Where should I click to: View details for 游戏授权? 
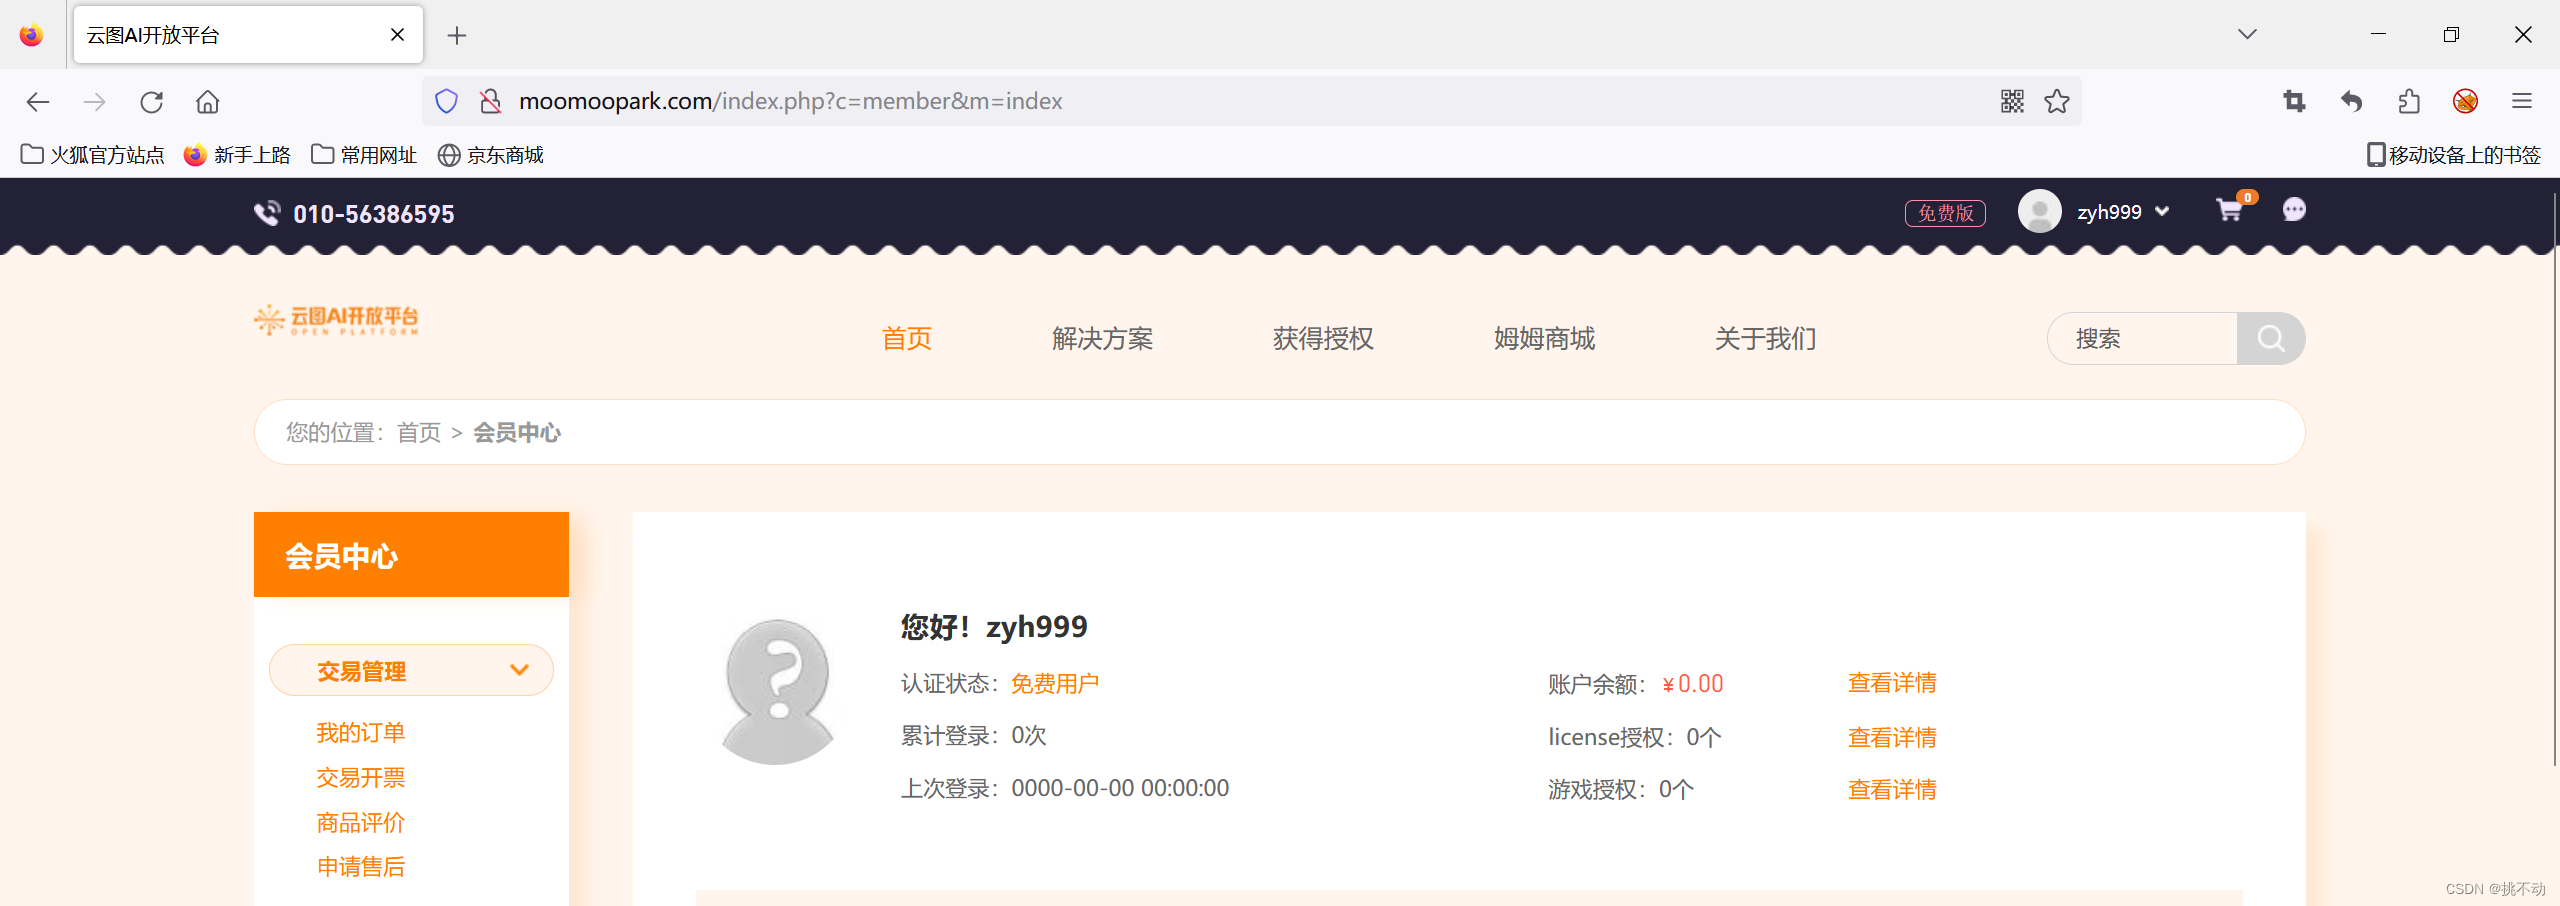tap(1892, 790)
